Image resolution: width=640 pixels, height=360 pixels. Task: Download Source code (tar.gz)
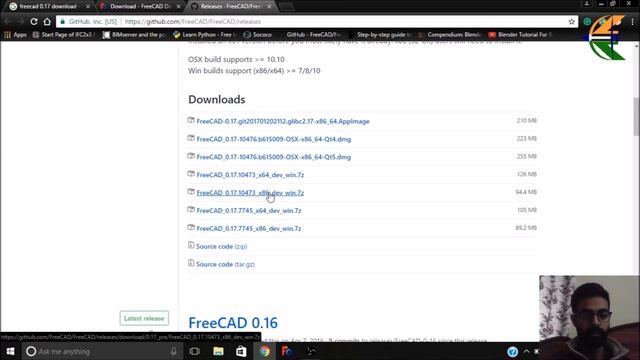(225, 264)
